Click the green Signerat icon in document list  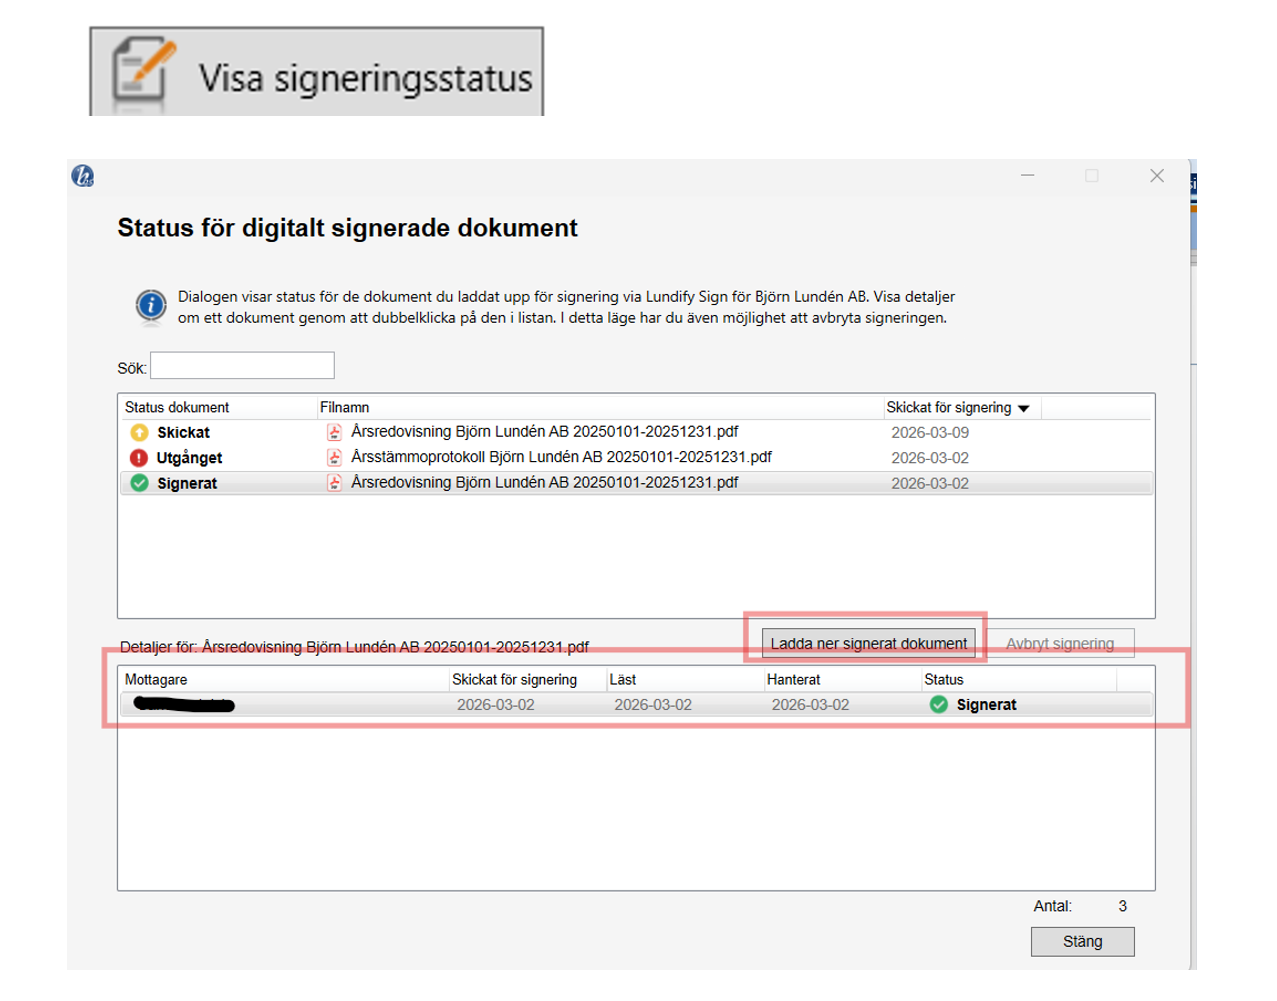(139, 483)
